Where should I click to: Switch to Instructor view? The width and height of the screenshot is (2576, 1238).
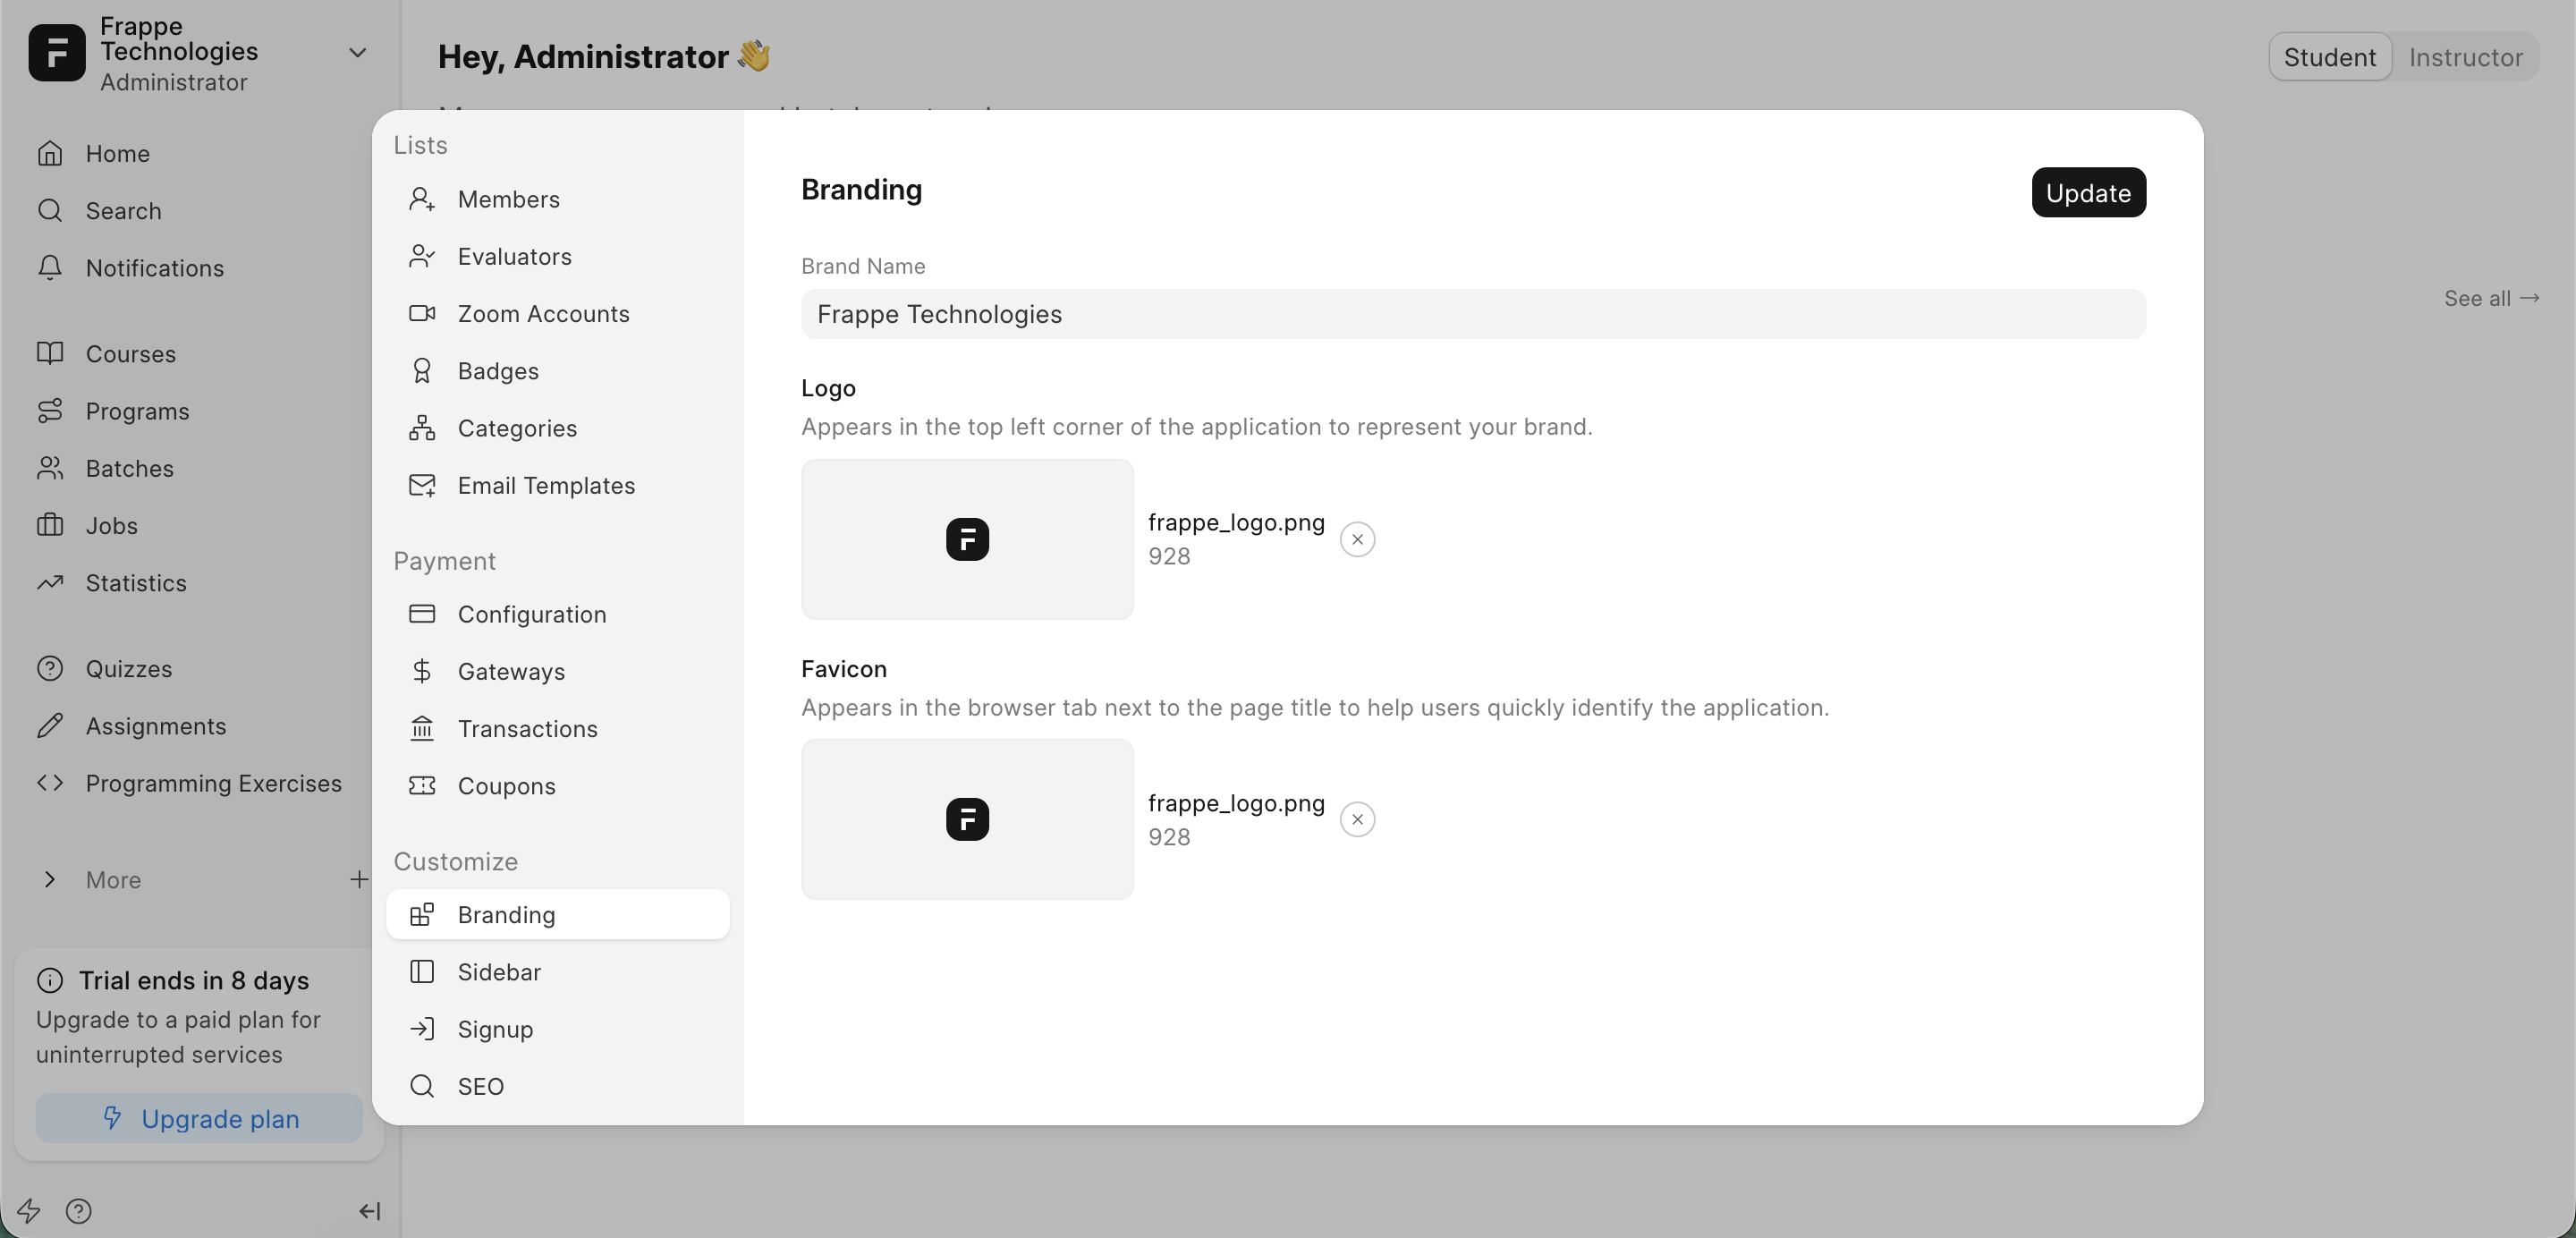2465,57
